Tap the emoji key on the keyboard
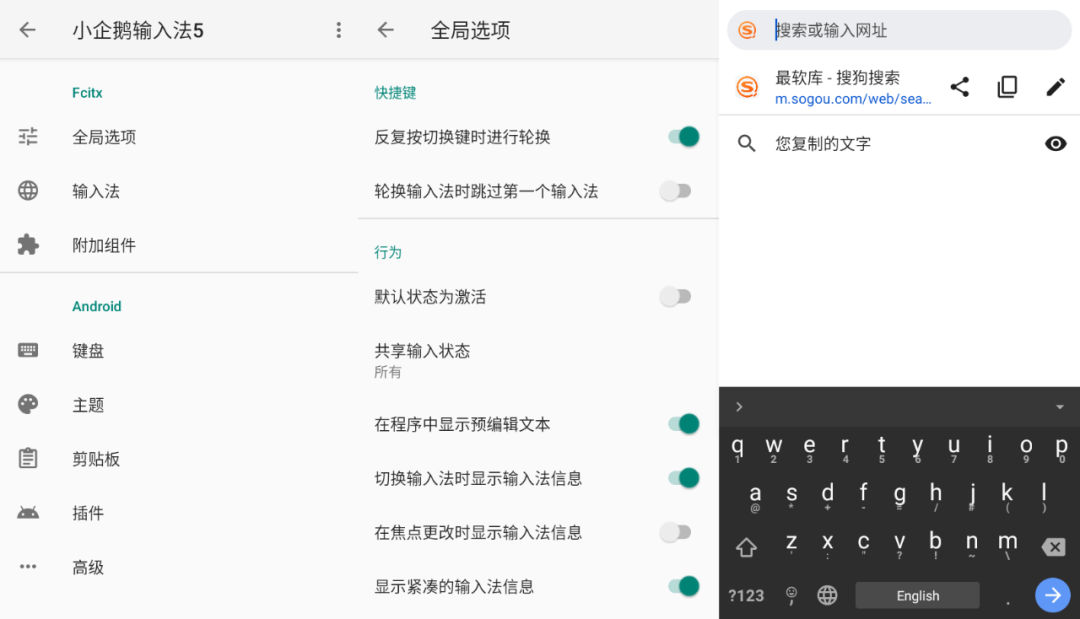The image size is (1080, 619). coord(791,595)
